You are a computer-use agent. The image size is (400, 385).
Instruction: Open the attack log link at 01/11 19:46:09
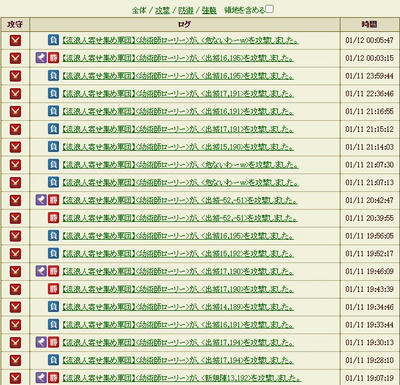click(x=178, y=271)
